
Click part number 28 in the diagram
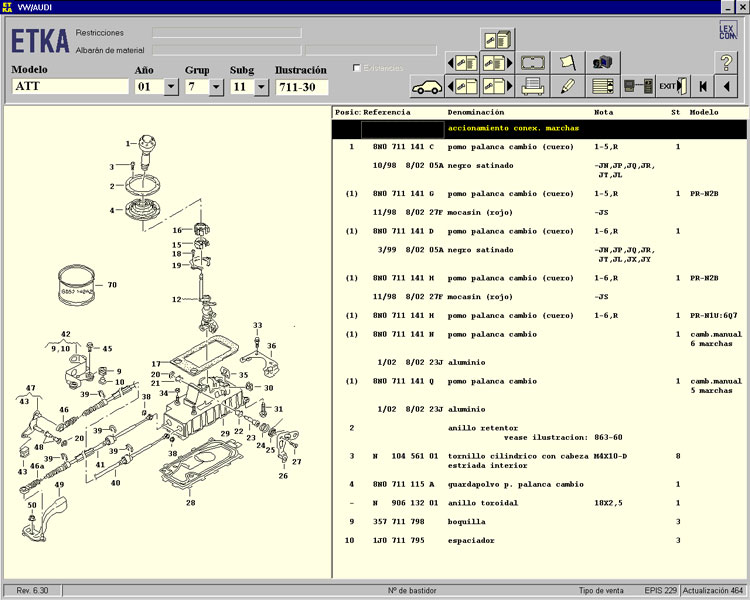pyautogui.click(x=190, y=502)
